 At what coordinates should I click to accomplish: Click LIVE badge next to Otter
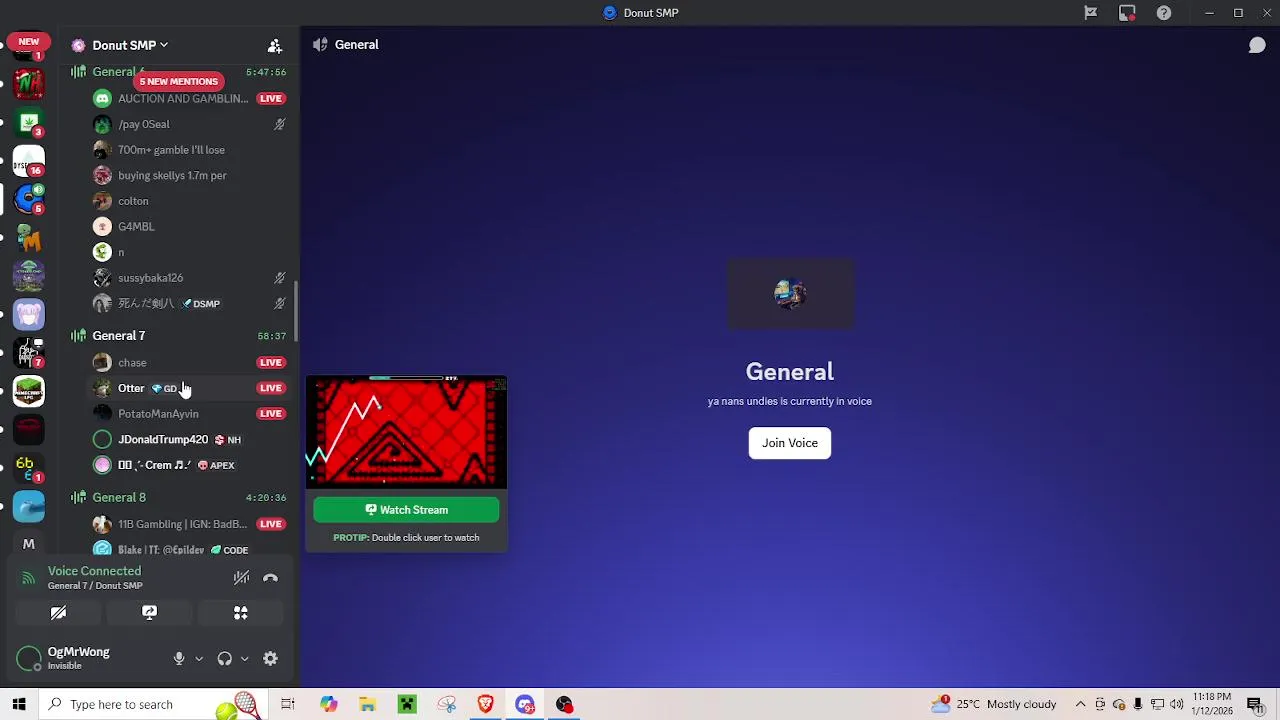[271, 388]
